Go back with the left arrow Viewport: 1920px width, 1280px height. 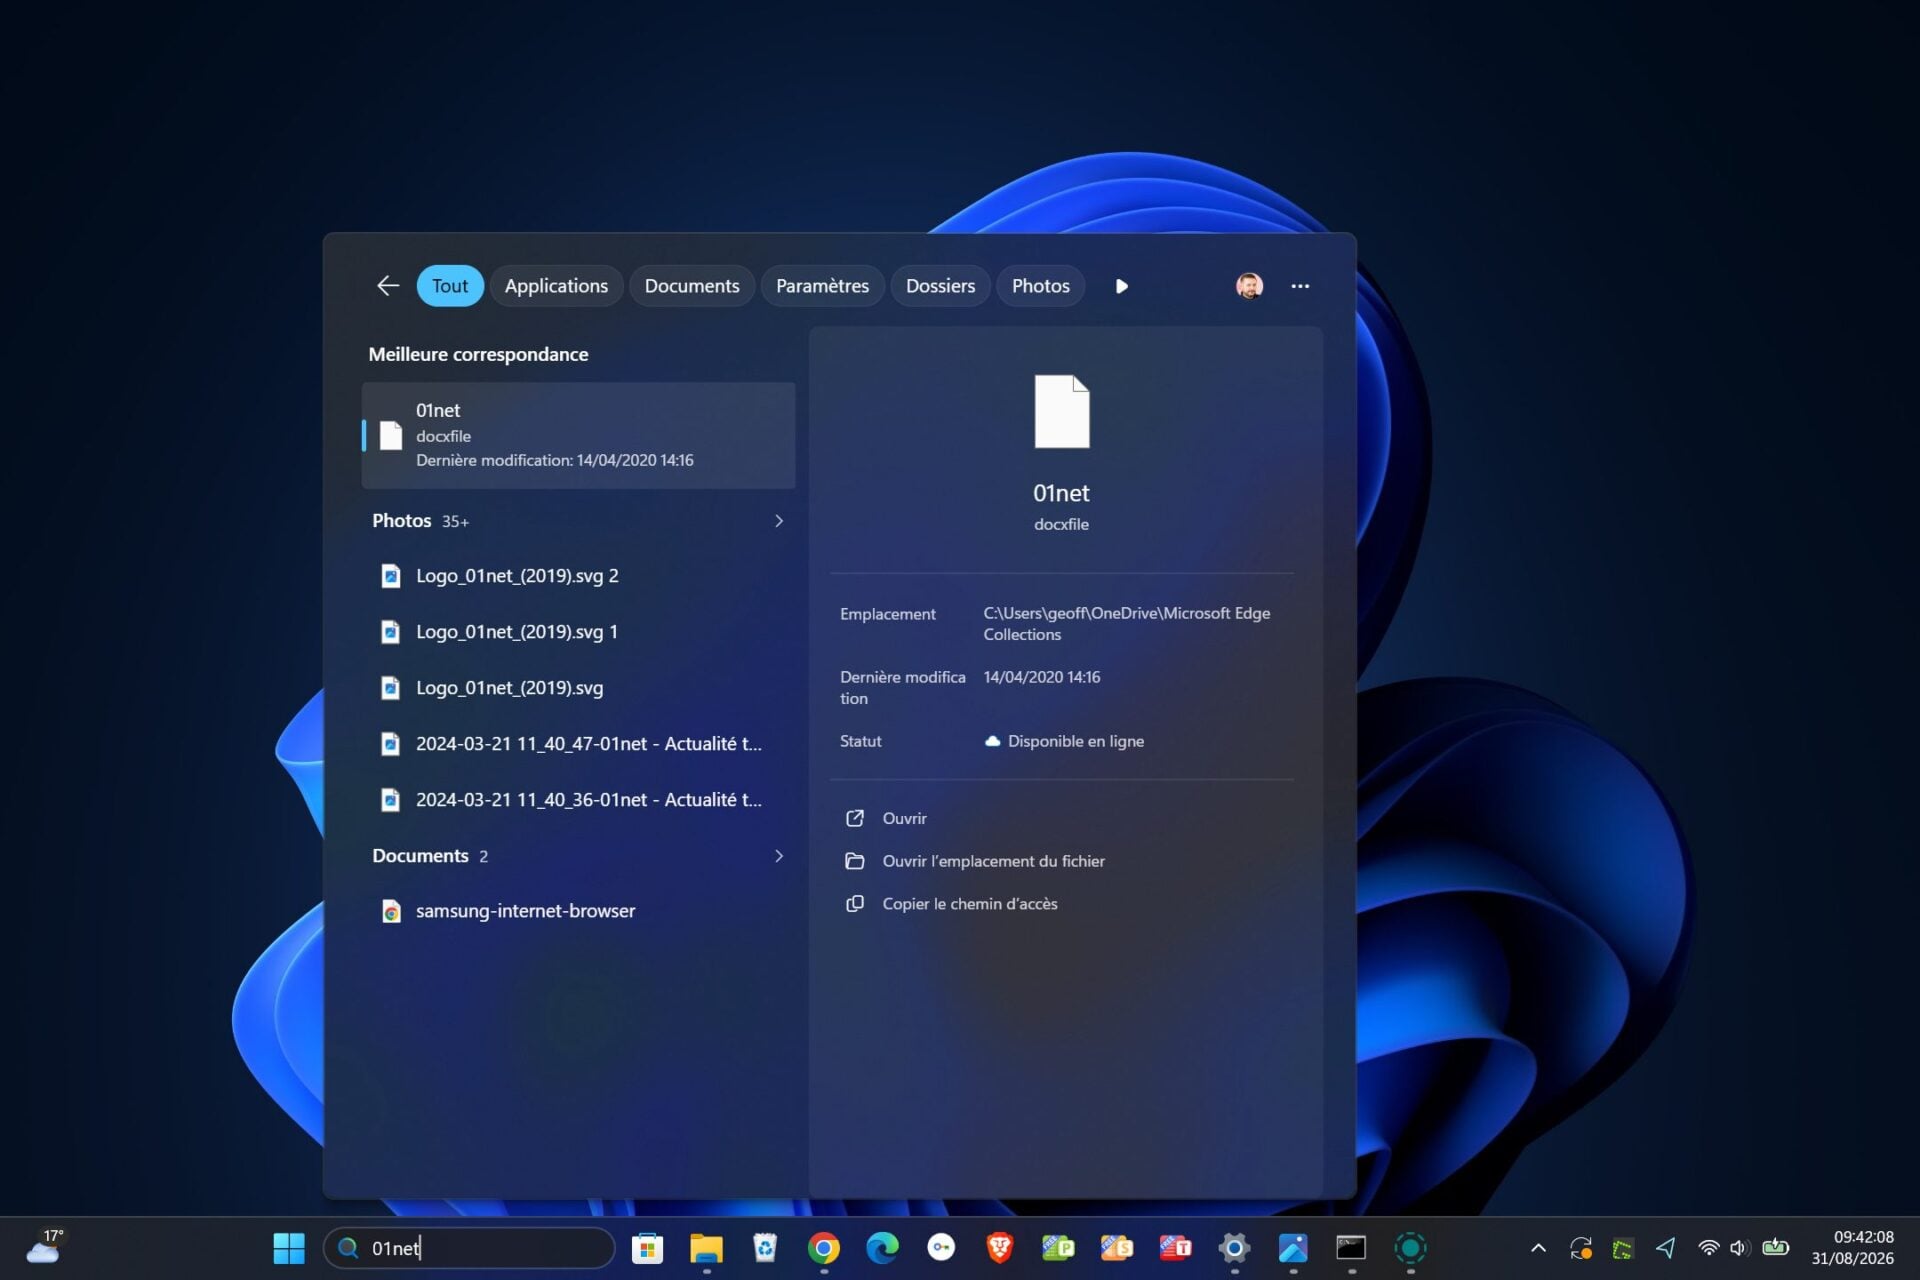coord(387,286)
